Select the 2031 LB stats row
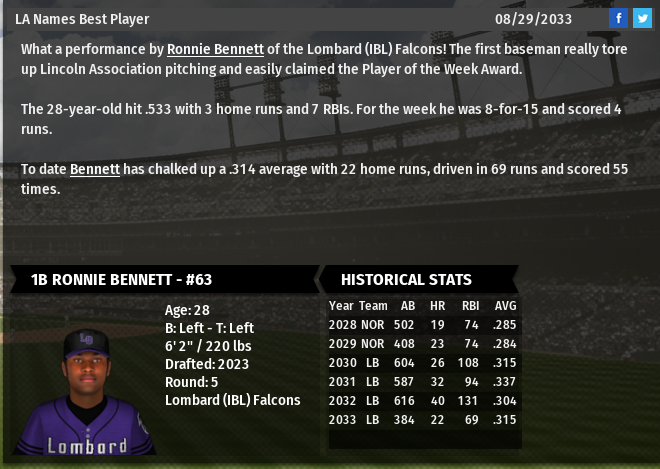 (x=424, y=381)
